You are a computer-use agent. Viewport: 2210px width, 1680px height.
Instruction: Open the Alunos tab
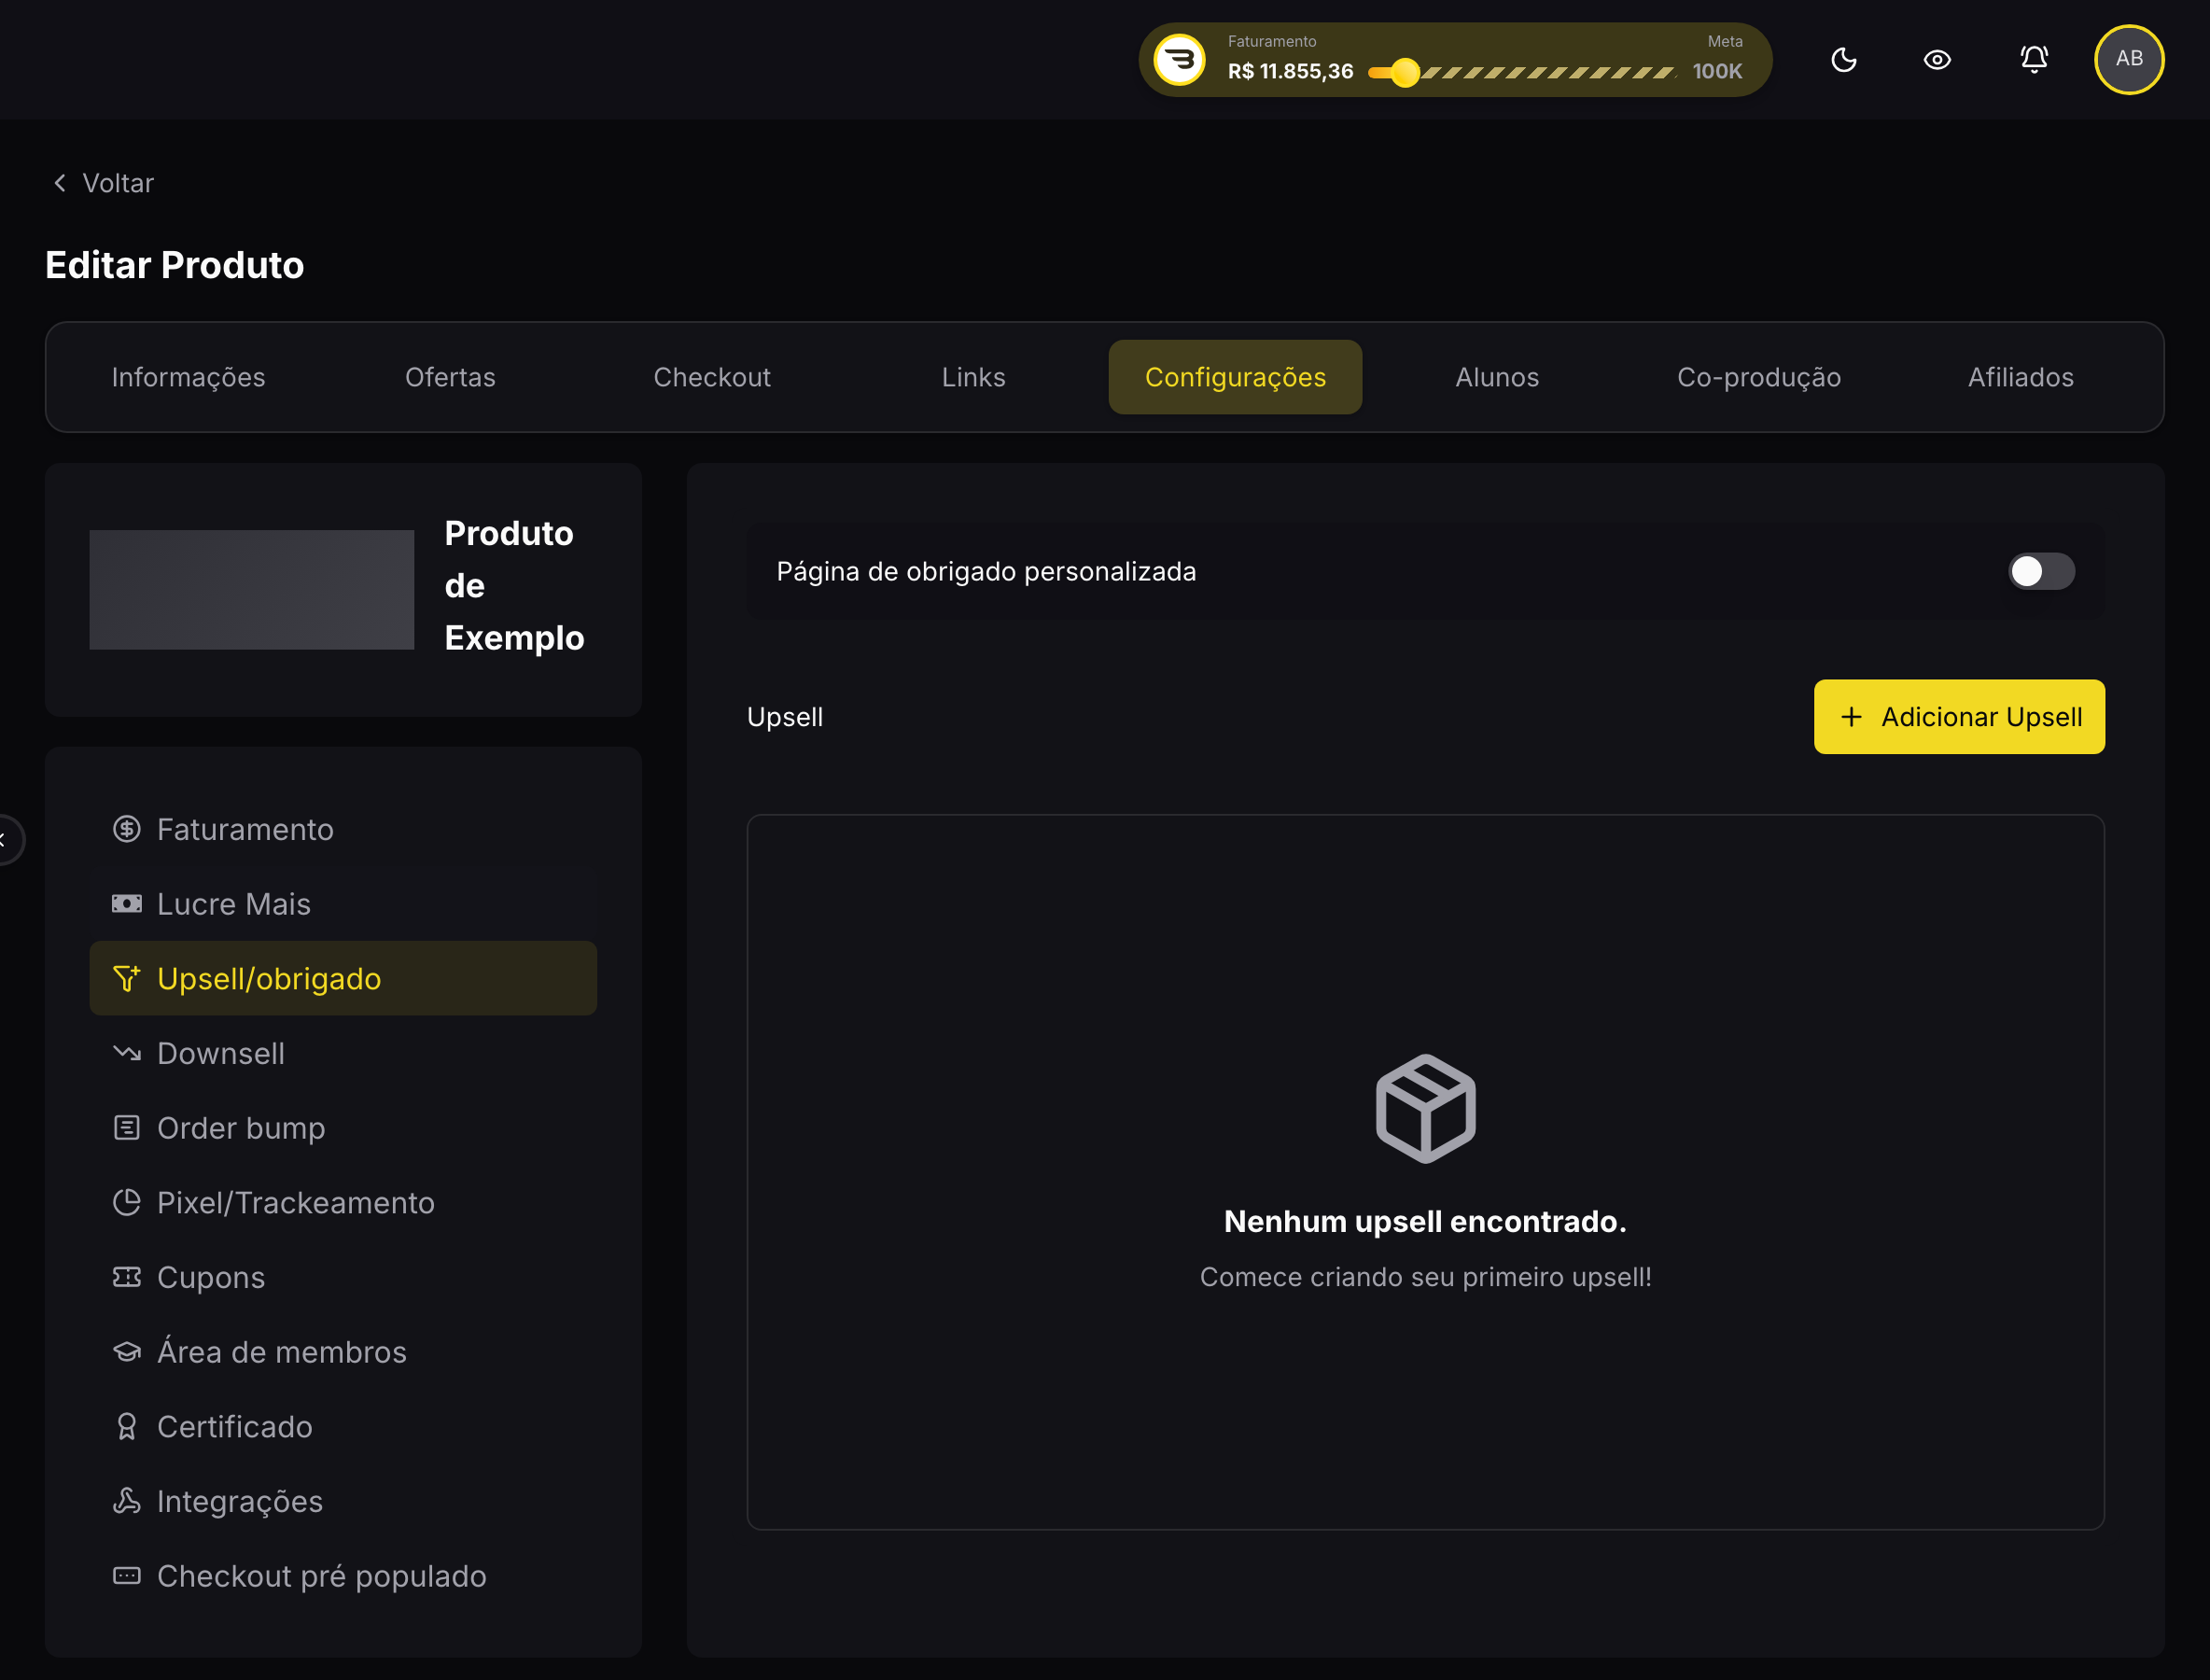click(1497, 377)
